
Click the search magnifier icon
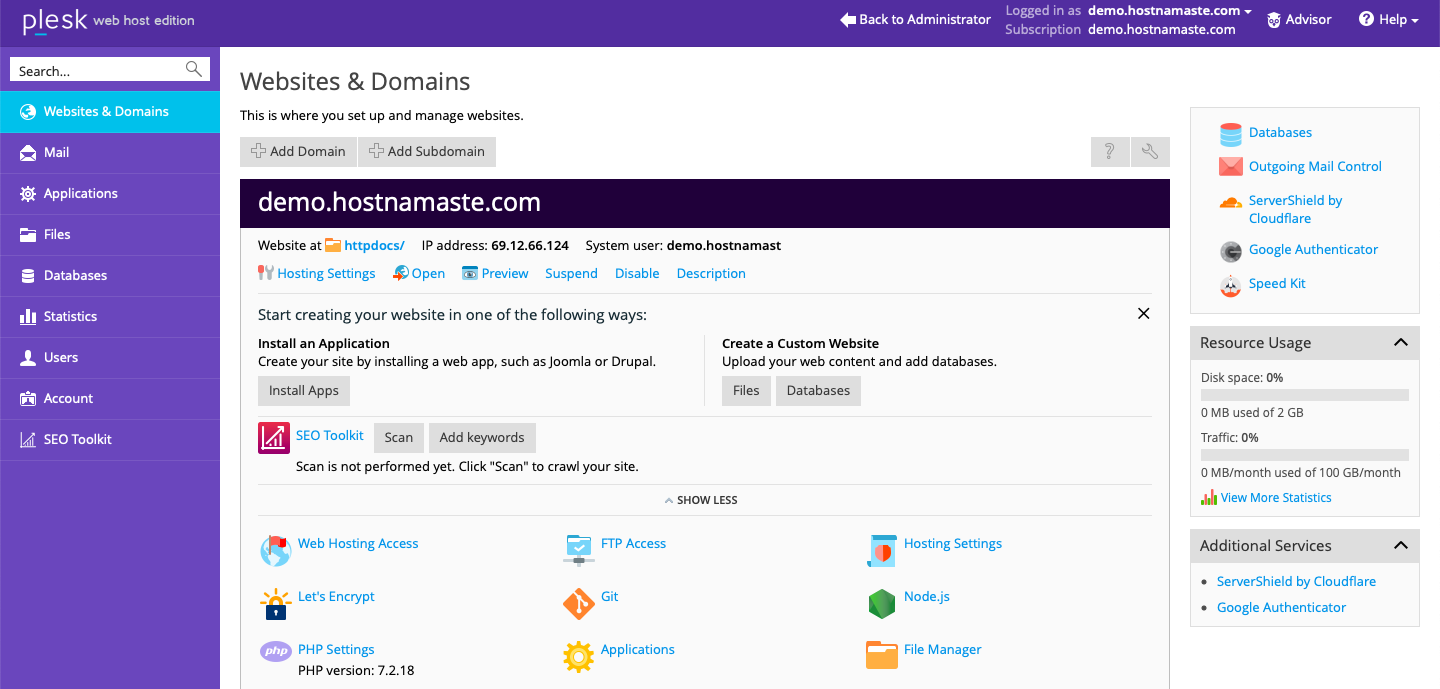194,69
